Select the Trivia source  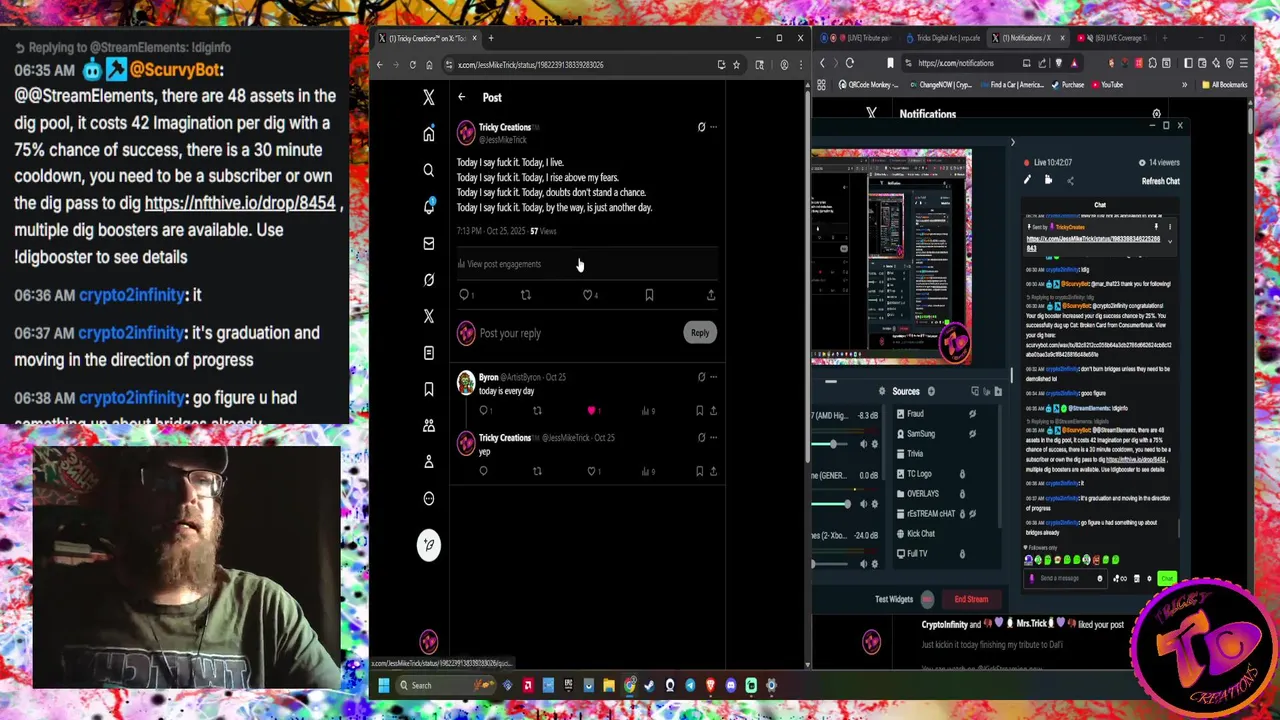coord(915,454)
